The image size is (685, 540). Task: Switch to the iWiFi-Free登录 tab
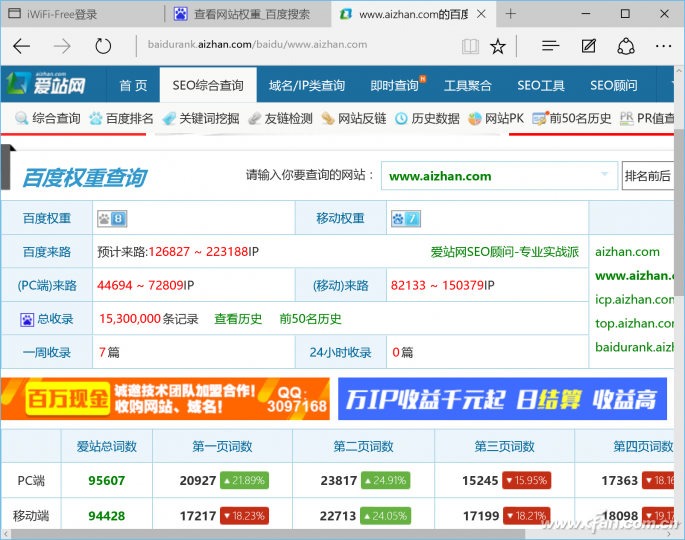(82, 14)
